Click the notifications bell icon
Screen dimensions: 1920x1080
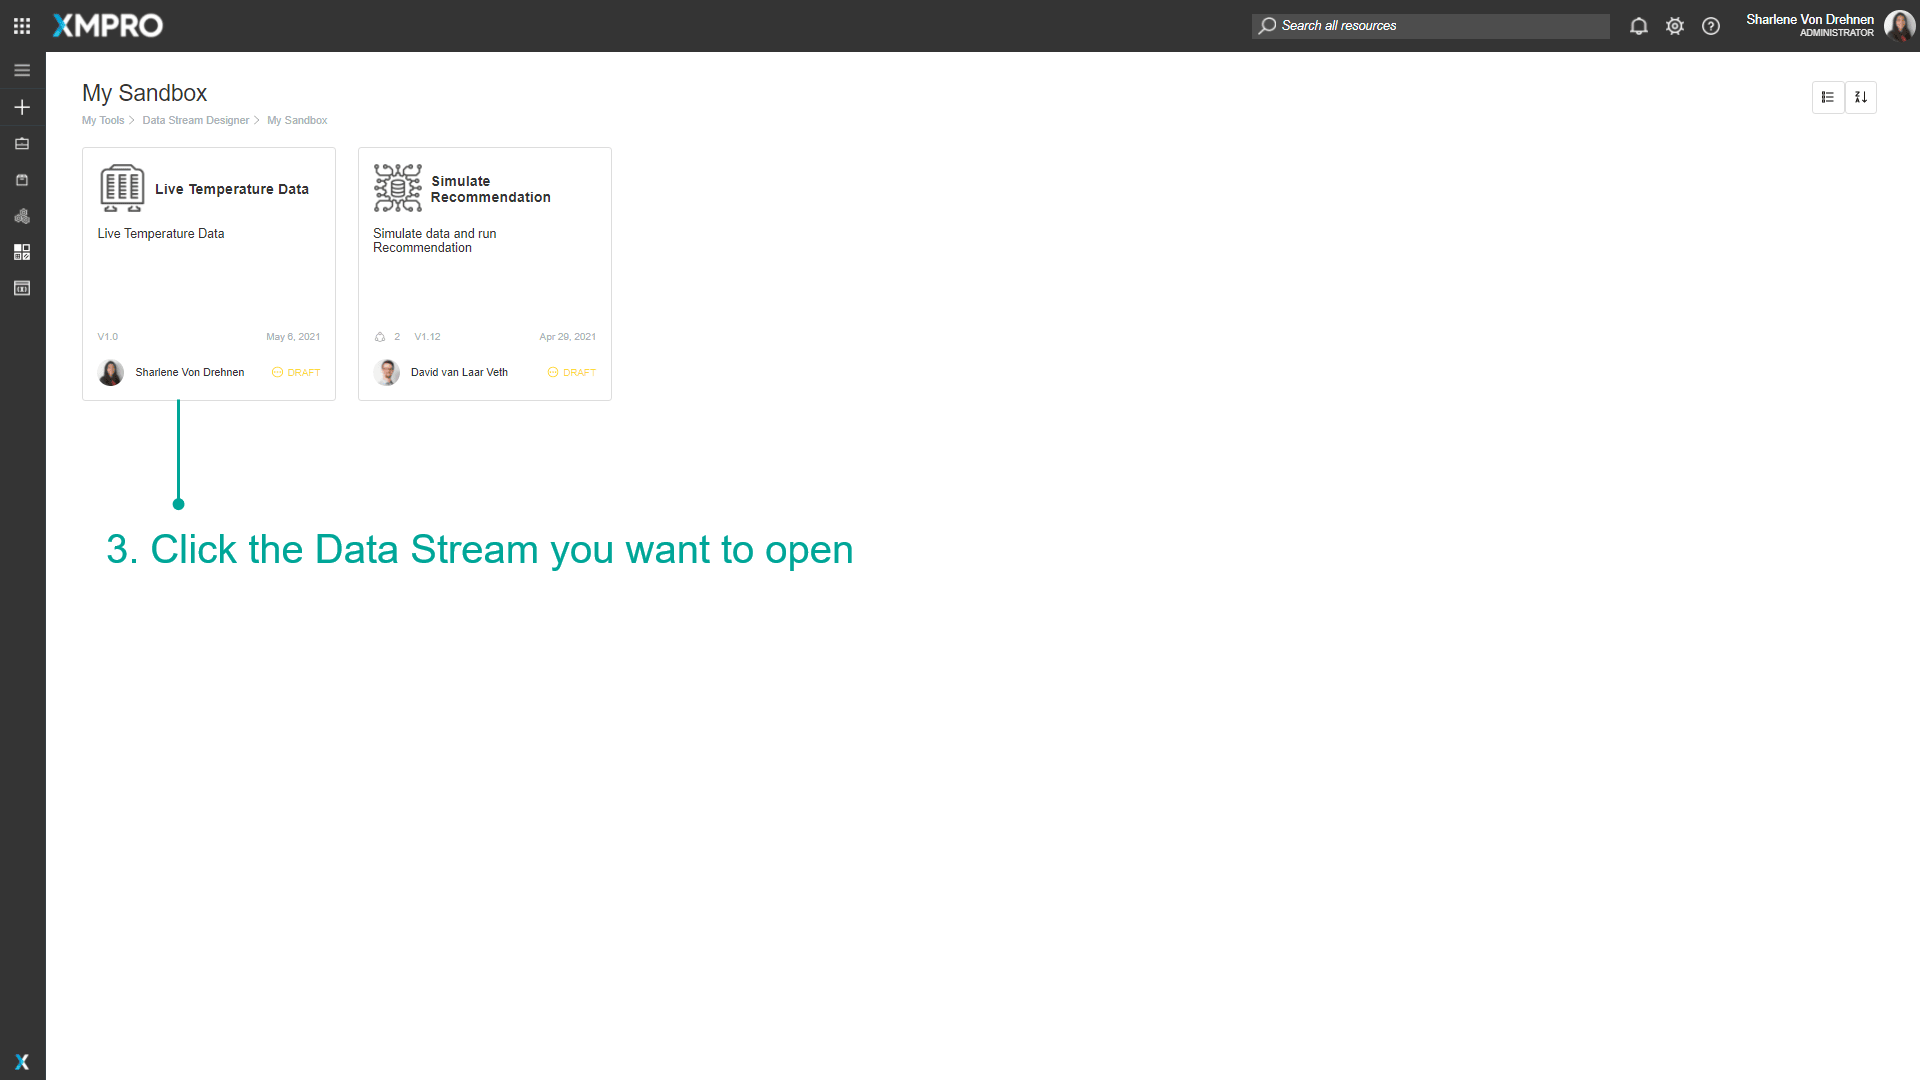click(1638, 26)
